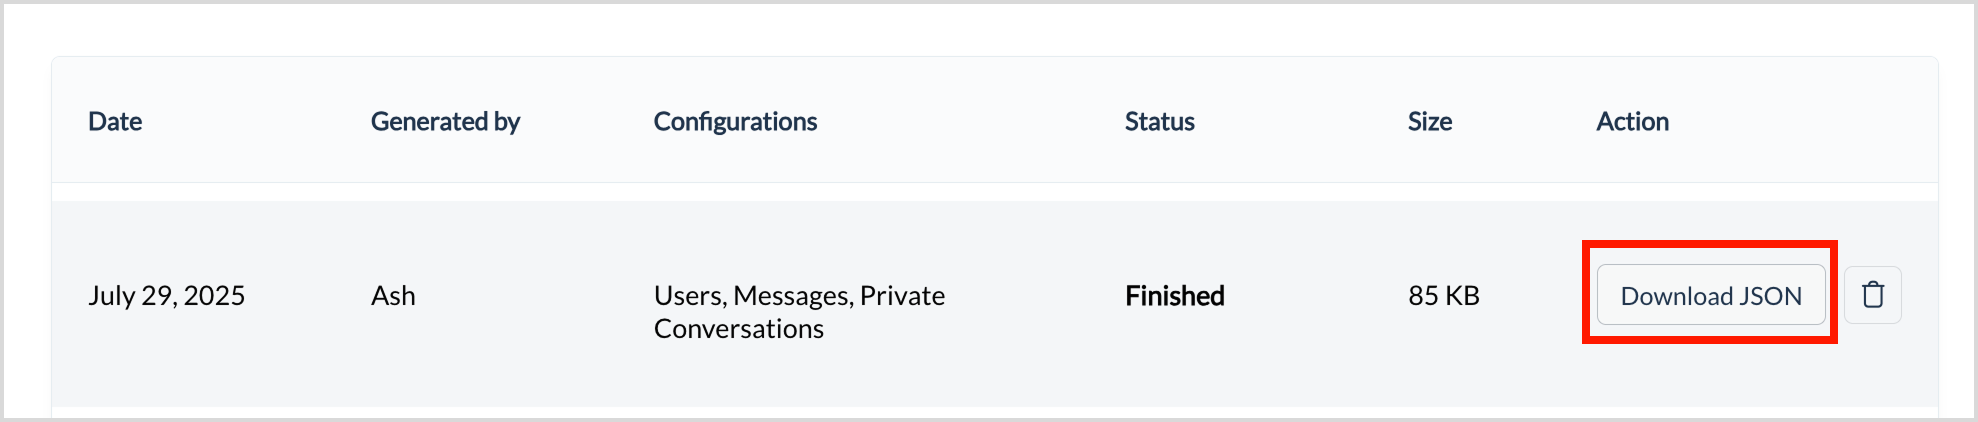The image size is (1978, 422).
Task: Click the Finished status label
Action: click(x=1175, y=295)
